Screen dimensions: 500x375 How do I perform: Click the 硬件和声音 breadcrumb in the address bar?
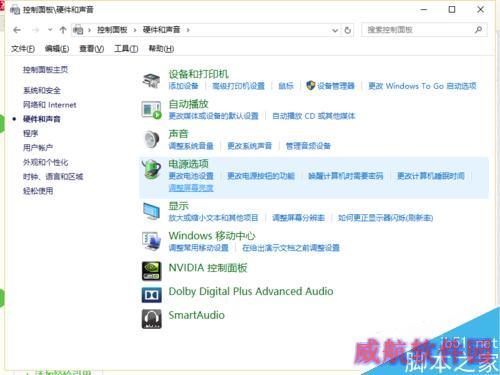tap(162, 30)
